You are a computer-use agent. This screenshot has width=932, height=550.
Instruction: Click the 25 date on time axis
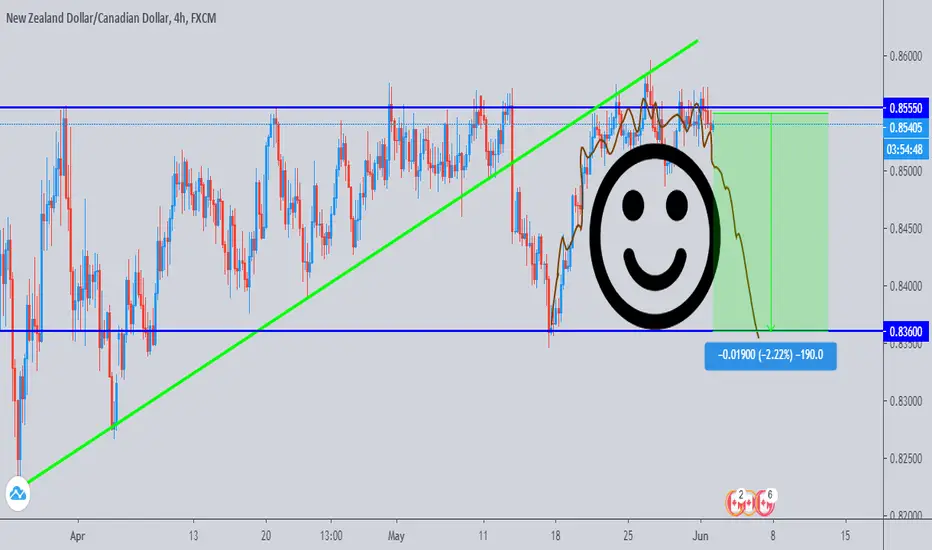(628, 536)
